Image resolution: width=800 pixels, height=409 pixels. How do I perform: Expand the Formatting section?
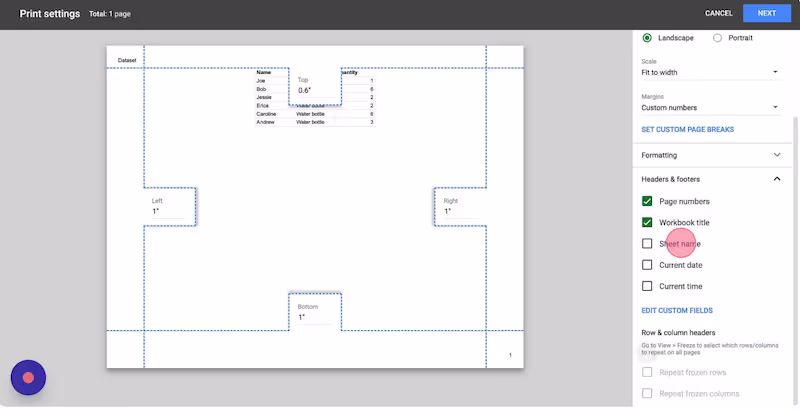[x=711, y=155]
